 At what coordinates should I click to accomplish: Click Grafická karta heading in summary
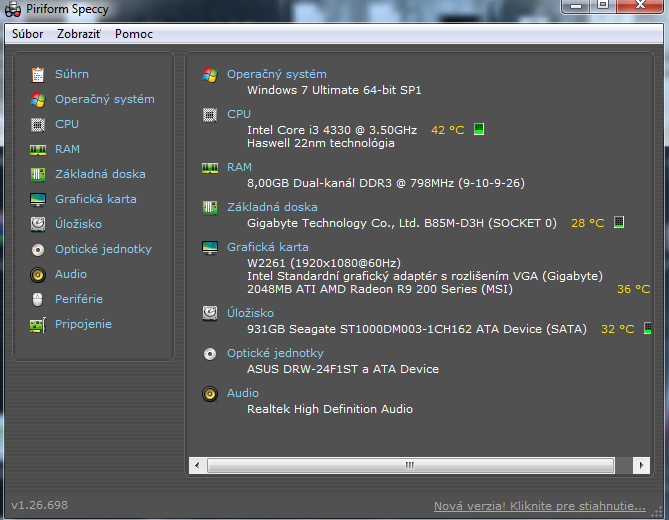[x=268, y=247]
